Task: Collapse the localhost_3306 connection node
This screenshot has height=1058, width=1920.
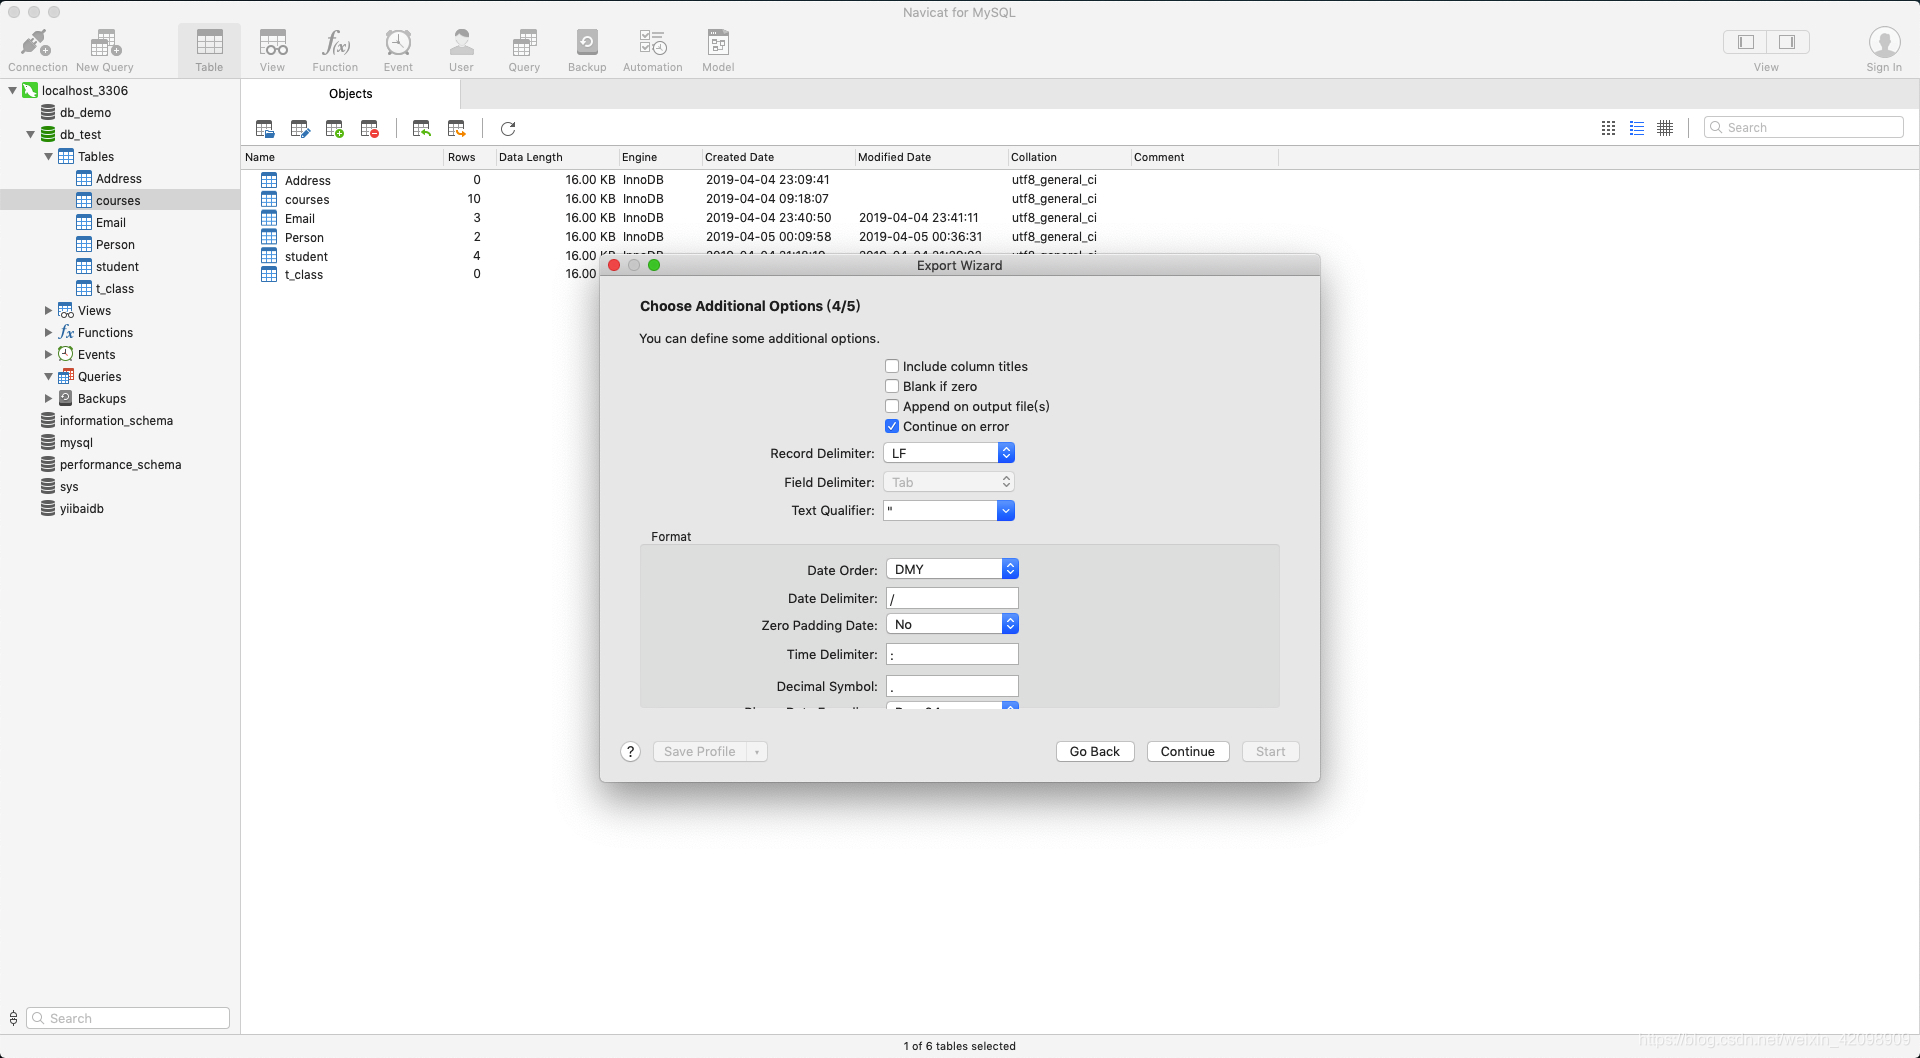Action: (x=13, y=90)
